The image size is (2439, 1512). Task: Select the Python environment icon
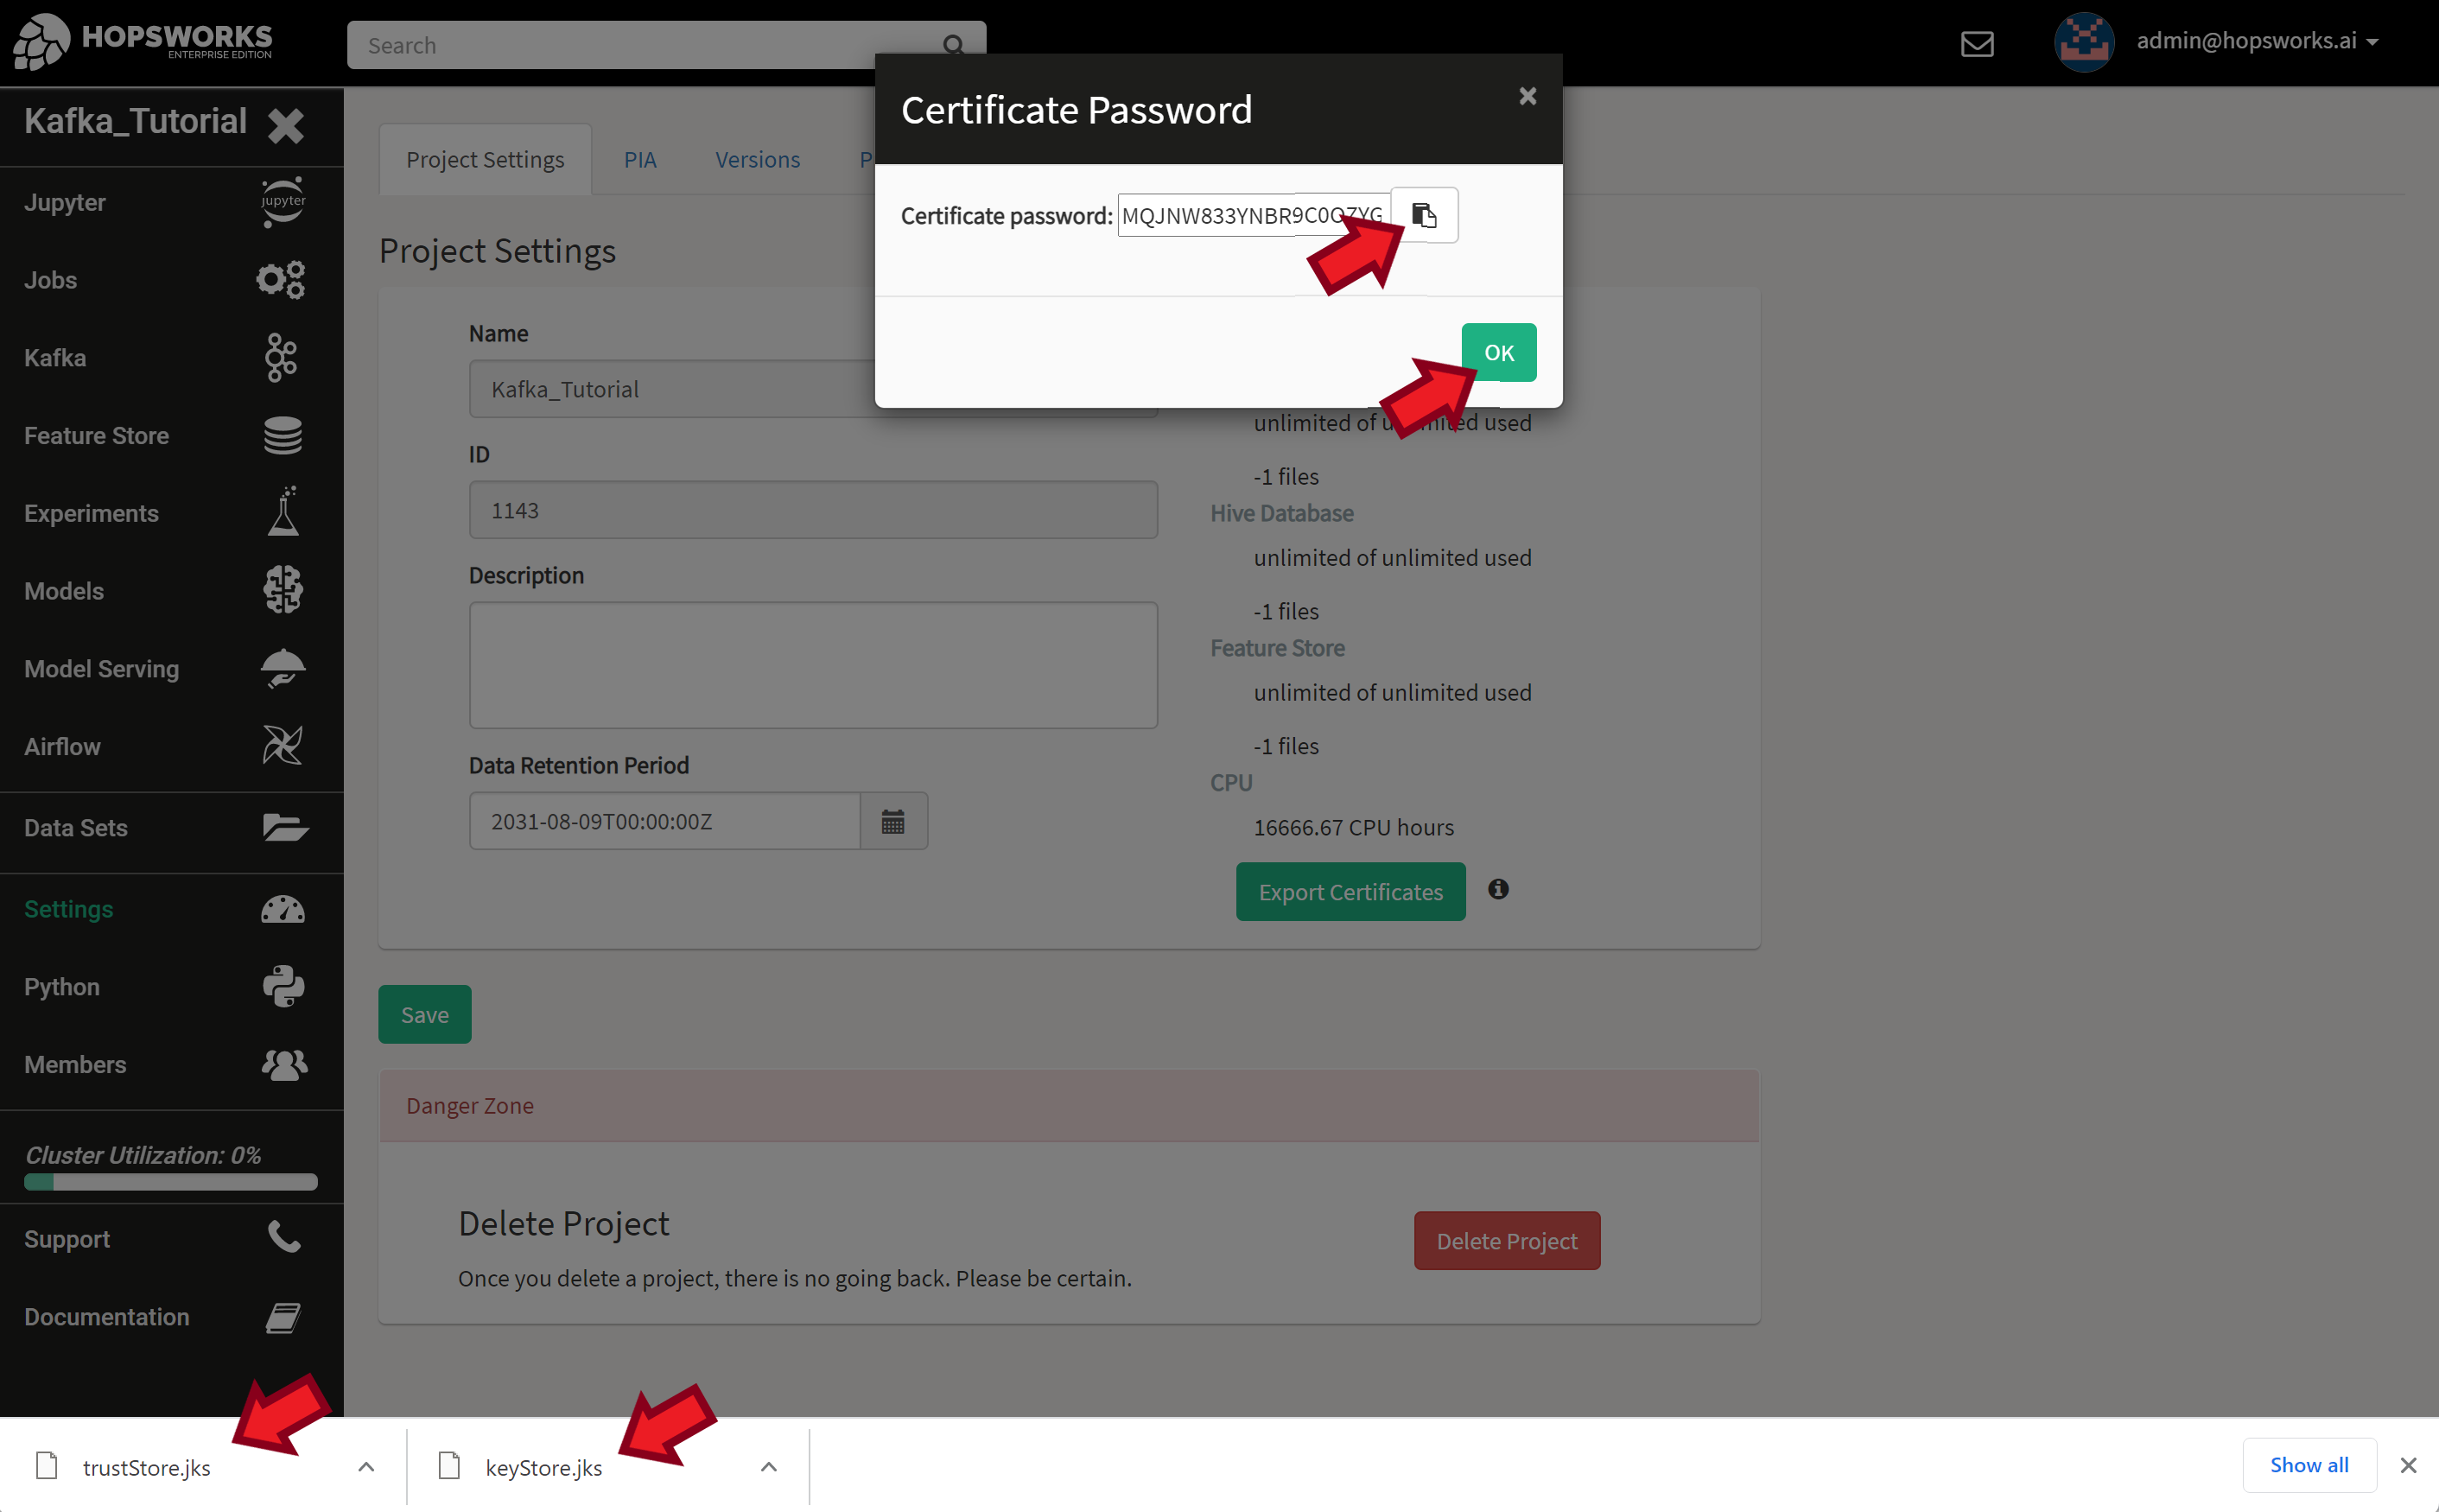[283, 986]
